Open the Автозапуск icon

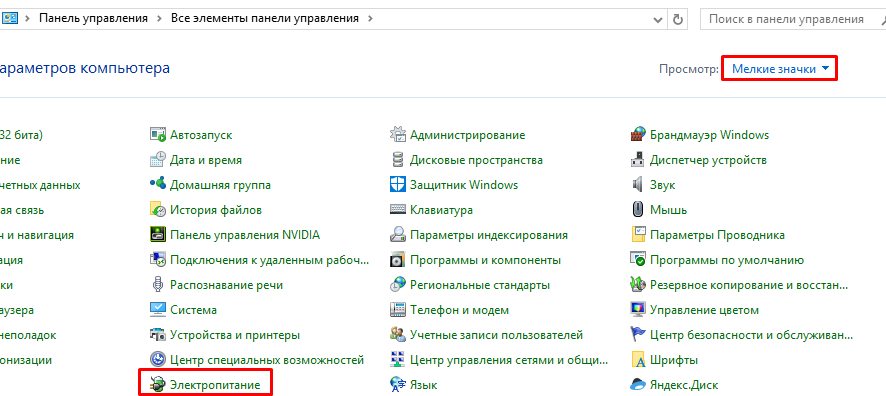point(158,135)
